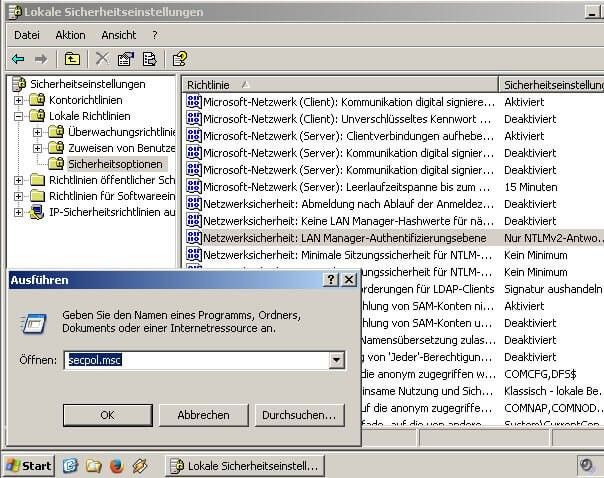Click the Windows Start button
Image resolution: width=604 pixels, height=478 pixels.
point(28,466)
